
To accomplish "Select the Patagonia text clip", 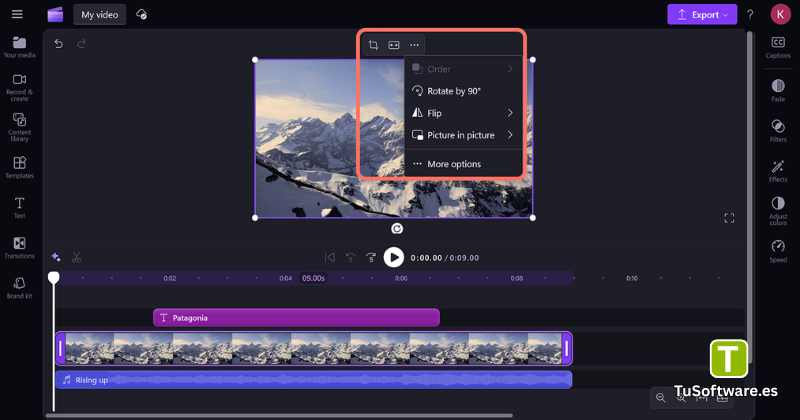I will 296,317.
